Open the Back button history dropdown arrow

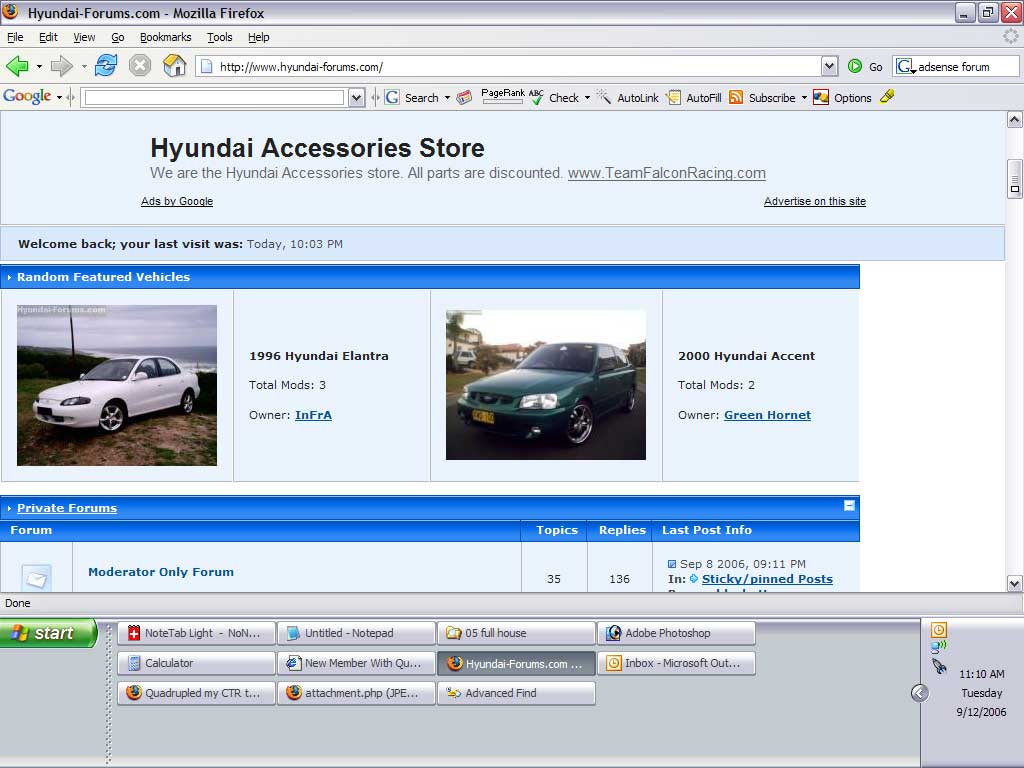[39, 66]
